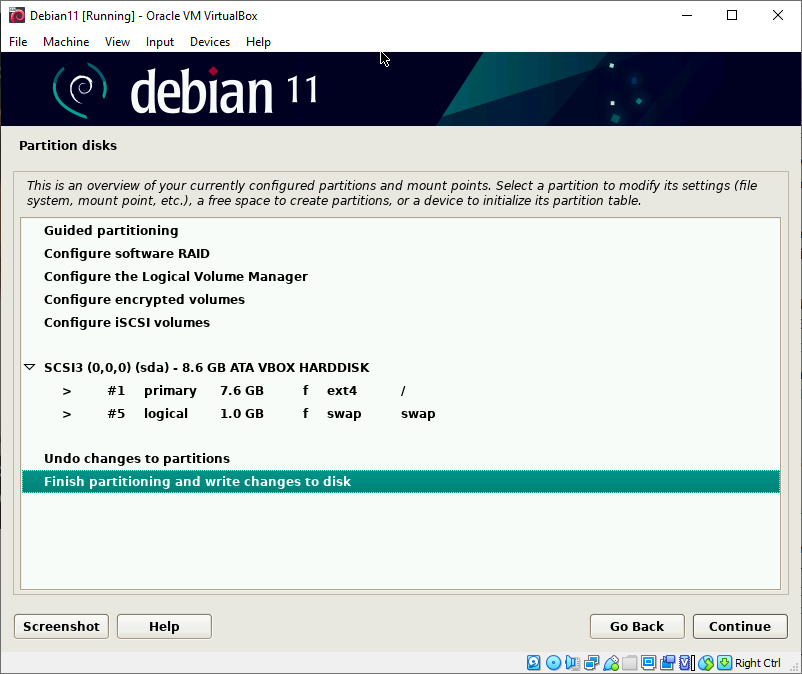Click the audio speaker status icon
802x674 pixels.
[x=572, y=663]
